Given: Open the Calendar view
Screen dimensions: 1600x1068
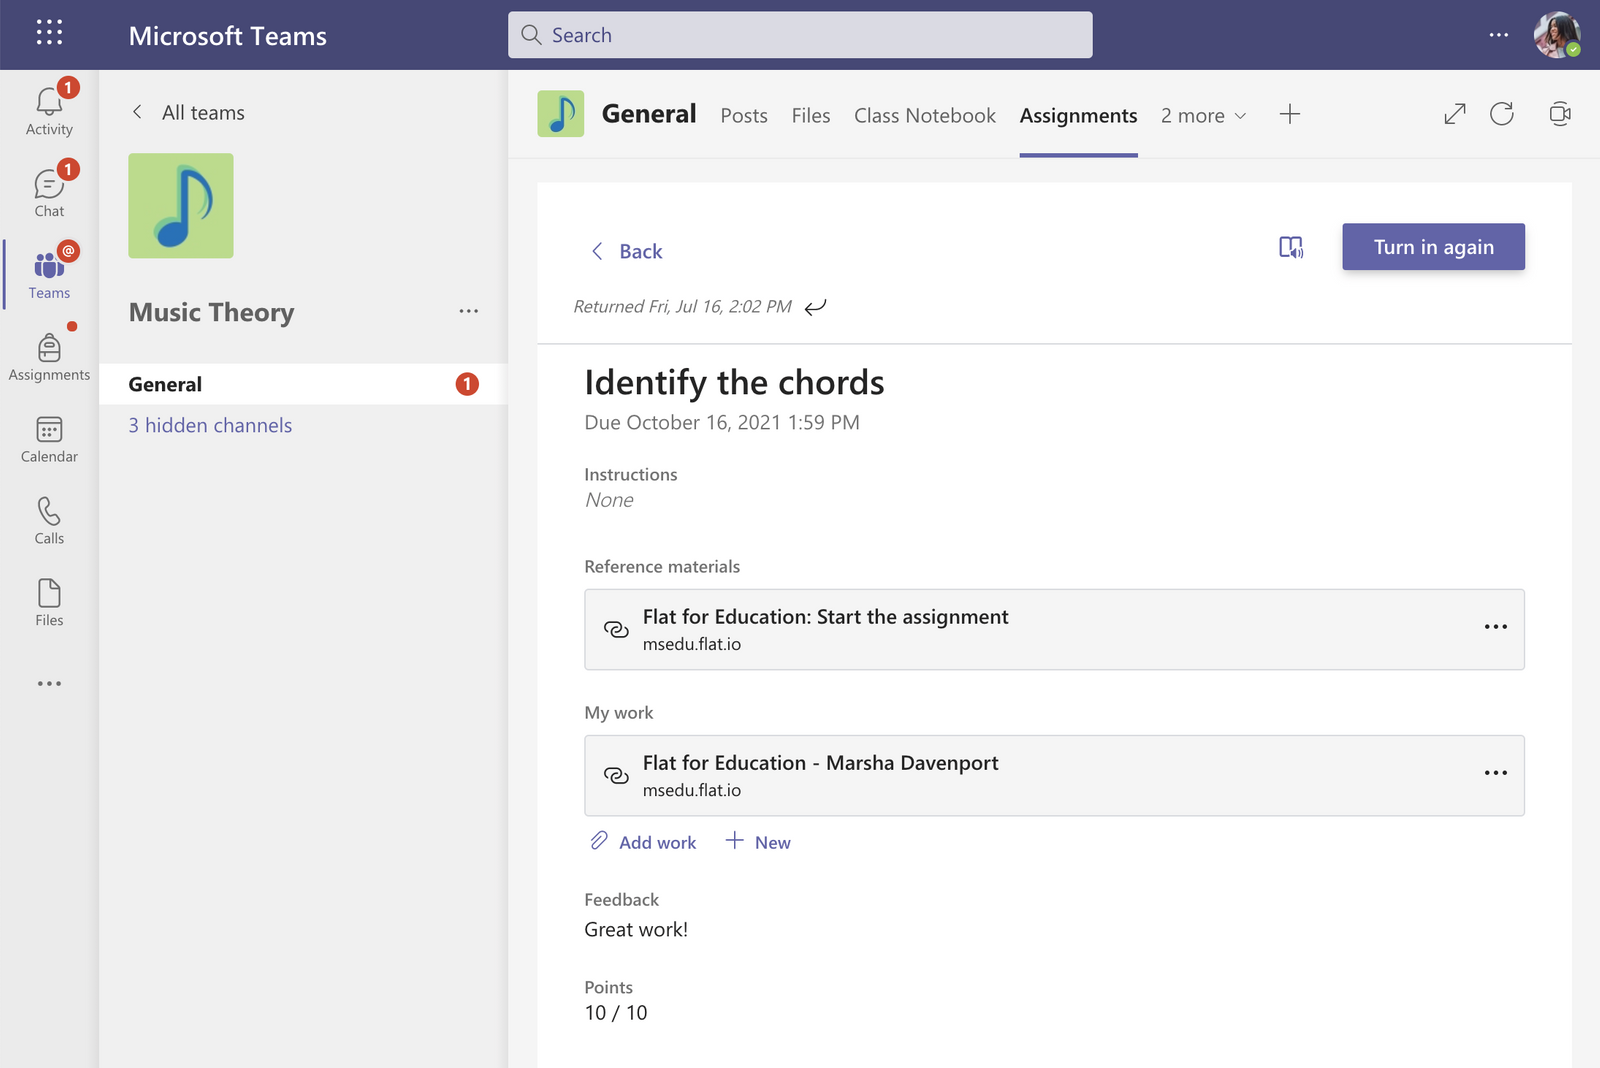Looking at the screenshot, I should 48,438.
